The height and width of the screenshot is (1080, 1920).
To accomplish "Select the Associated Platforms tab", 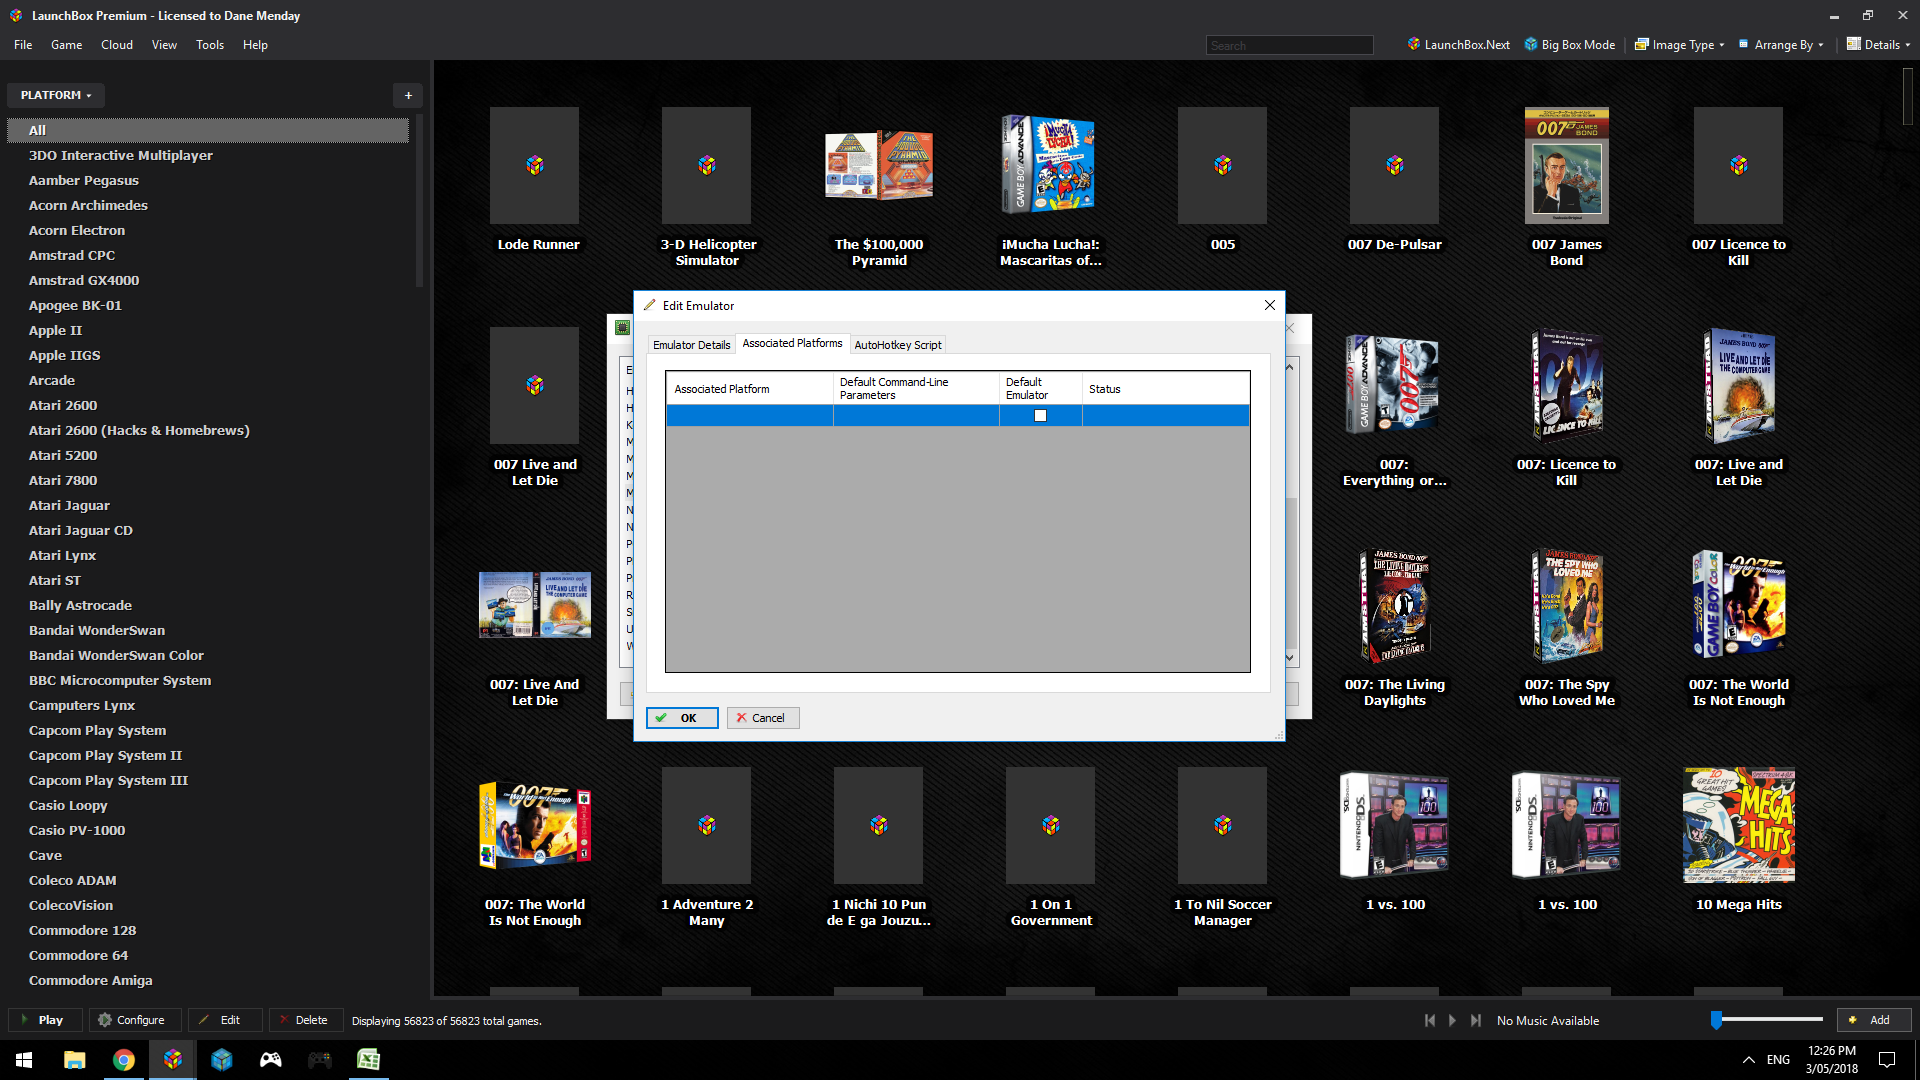I will (x=792, y=343).
